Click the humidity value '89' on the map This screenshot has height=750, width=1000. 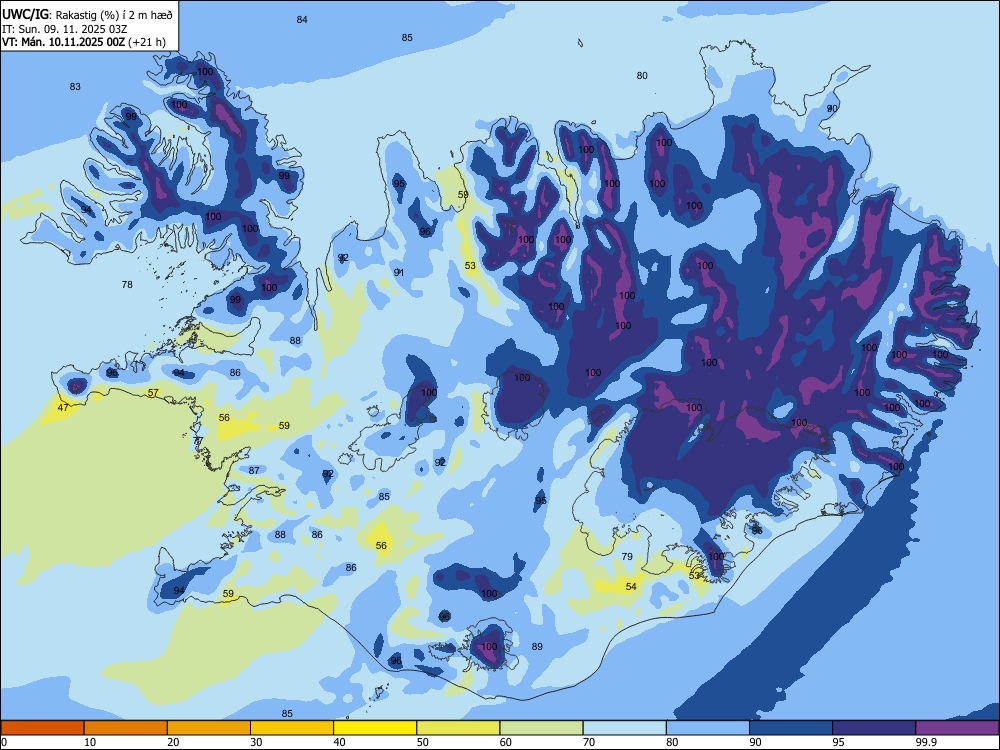point(537,647)
